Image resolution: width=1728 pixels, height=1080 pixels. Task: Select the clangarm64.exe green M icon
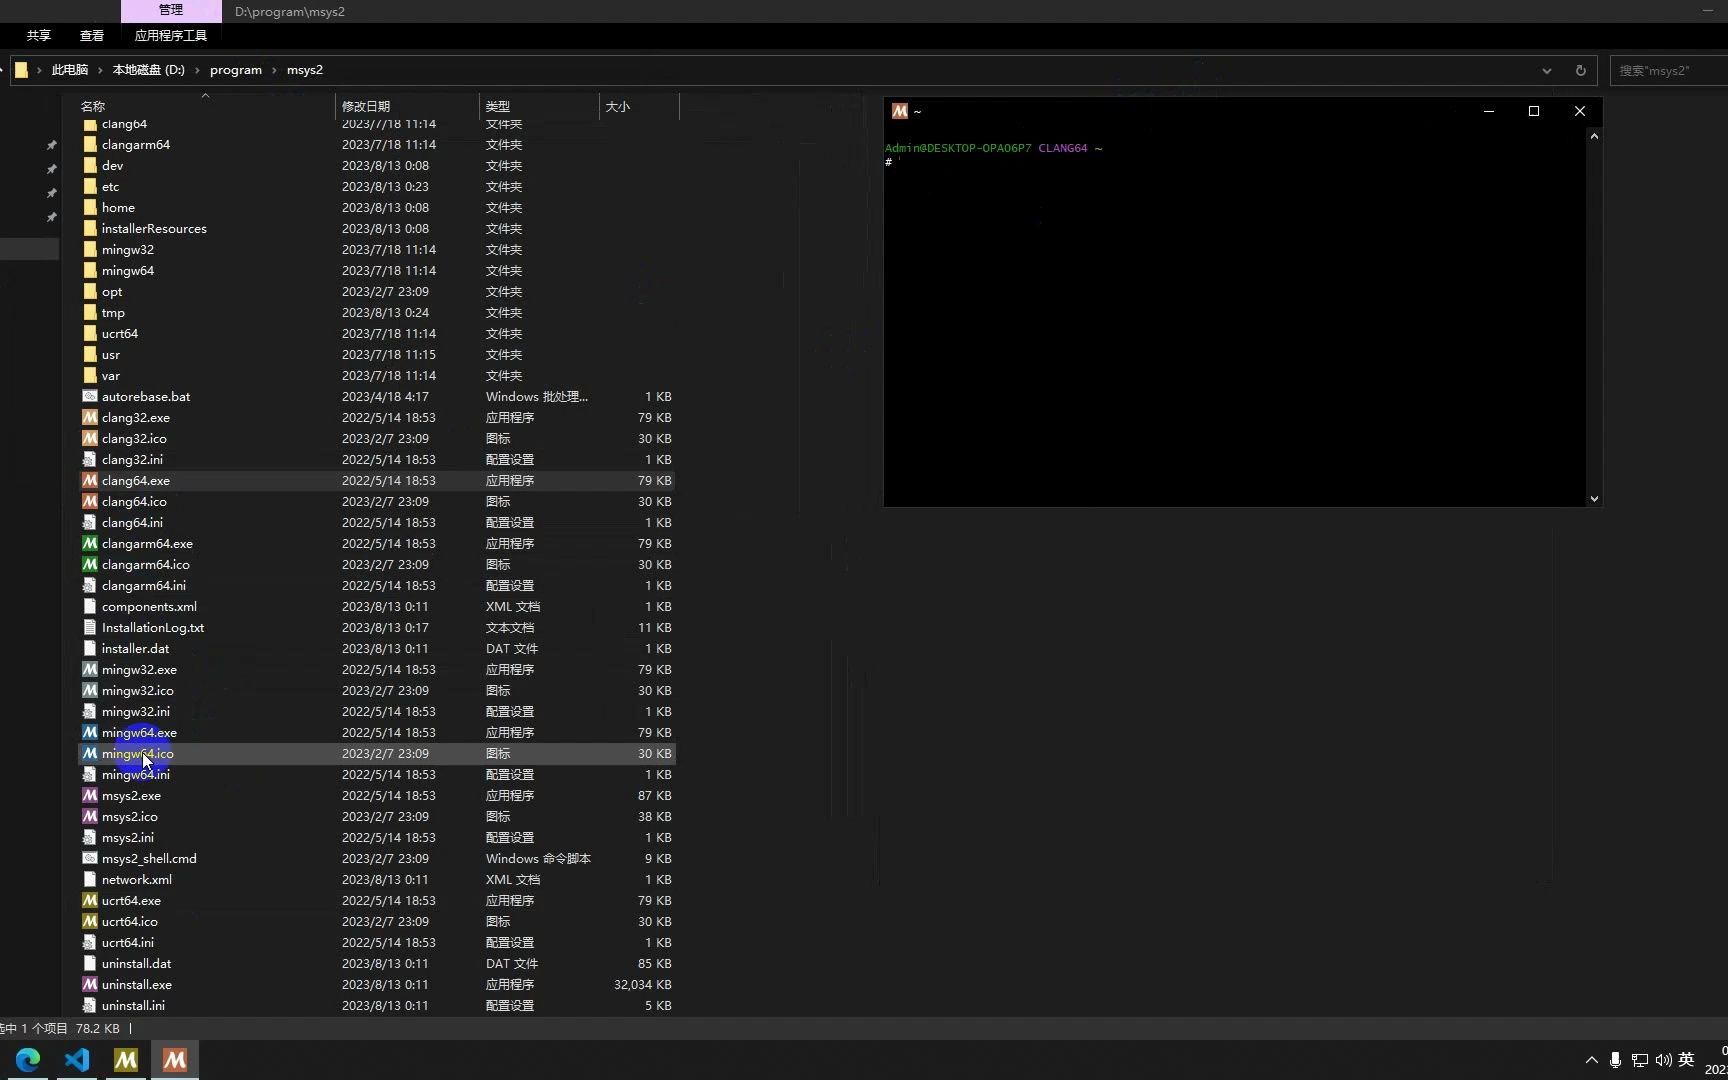89,544
